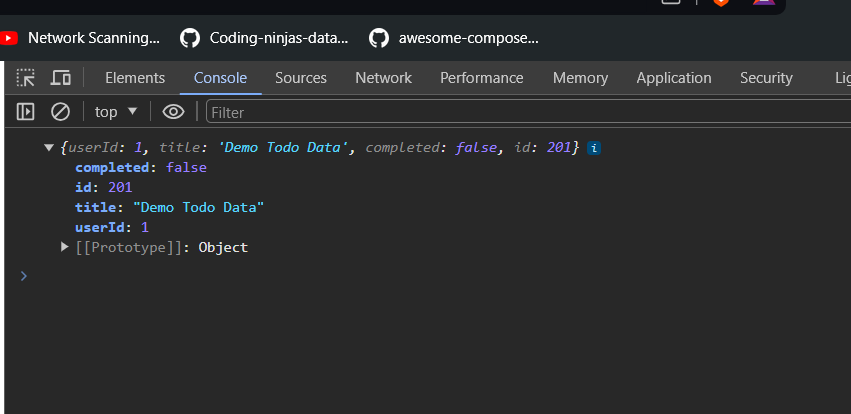Clear the console with the ban icon

pos(60,111)
